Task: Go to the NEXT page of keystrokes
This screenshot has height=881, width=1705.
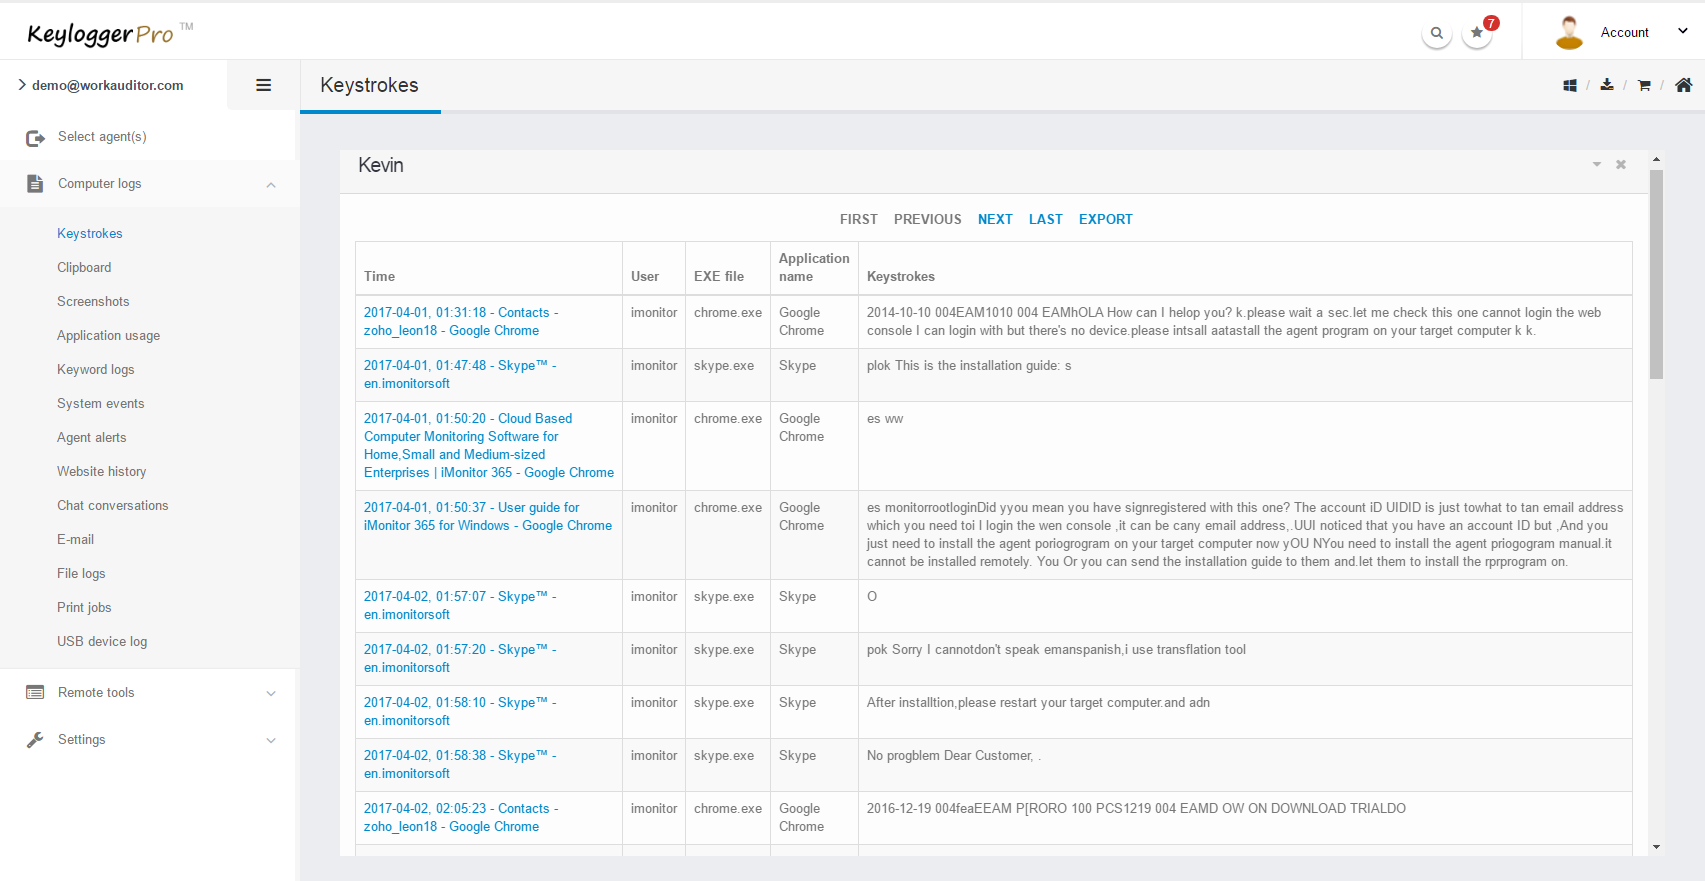Action: click(995, 220)
